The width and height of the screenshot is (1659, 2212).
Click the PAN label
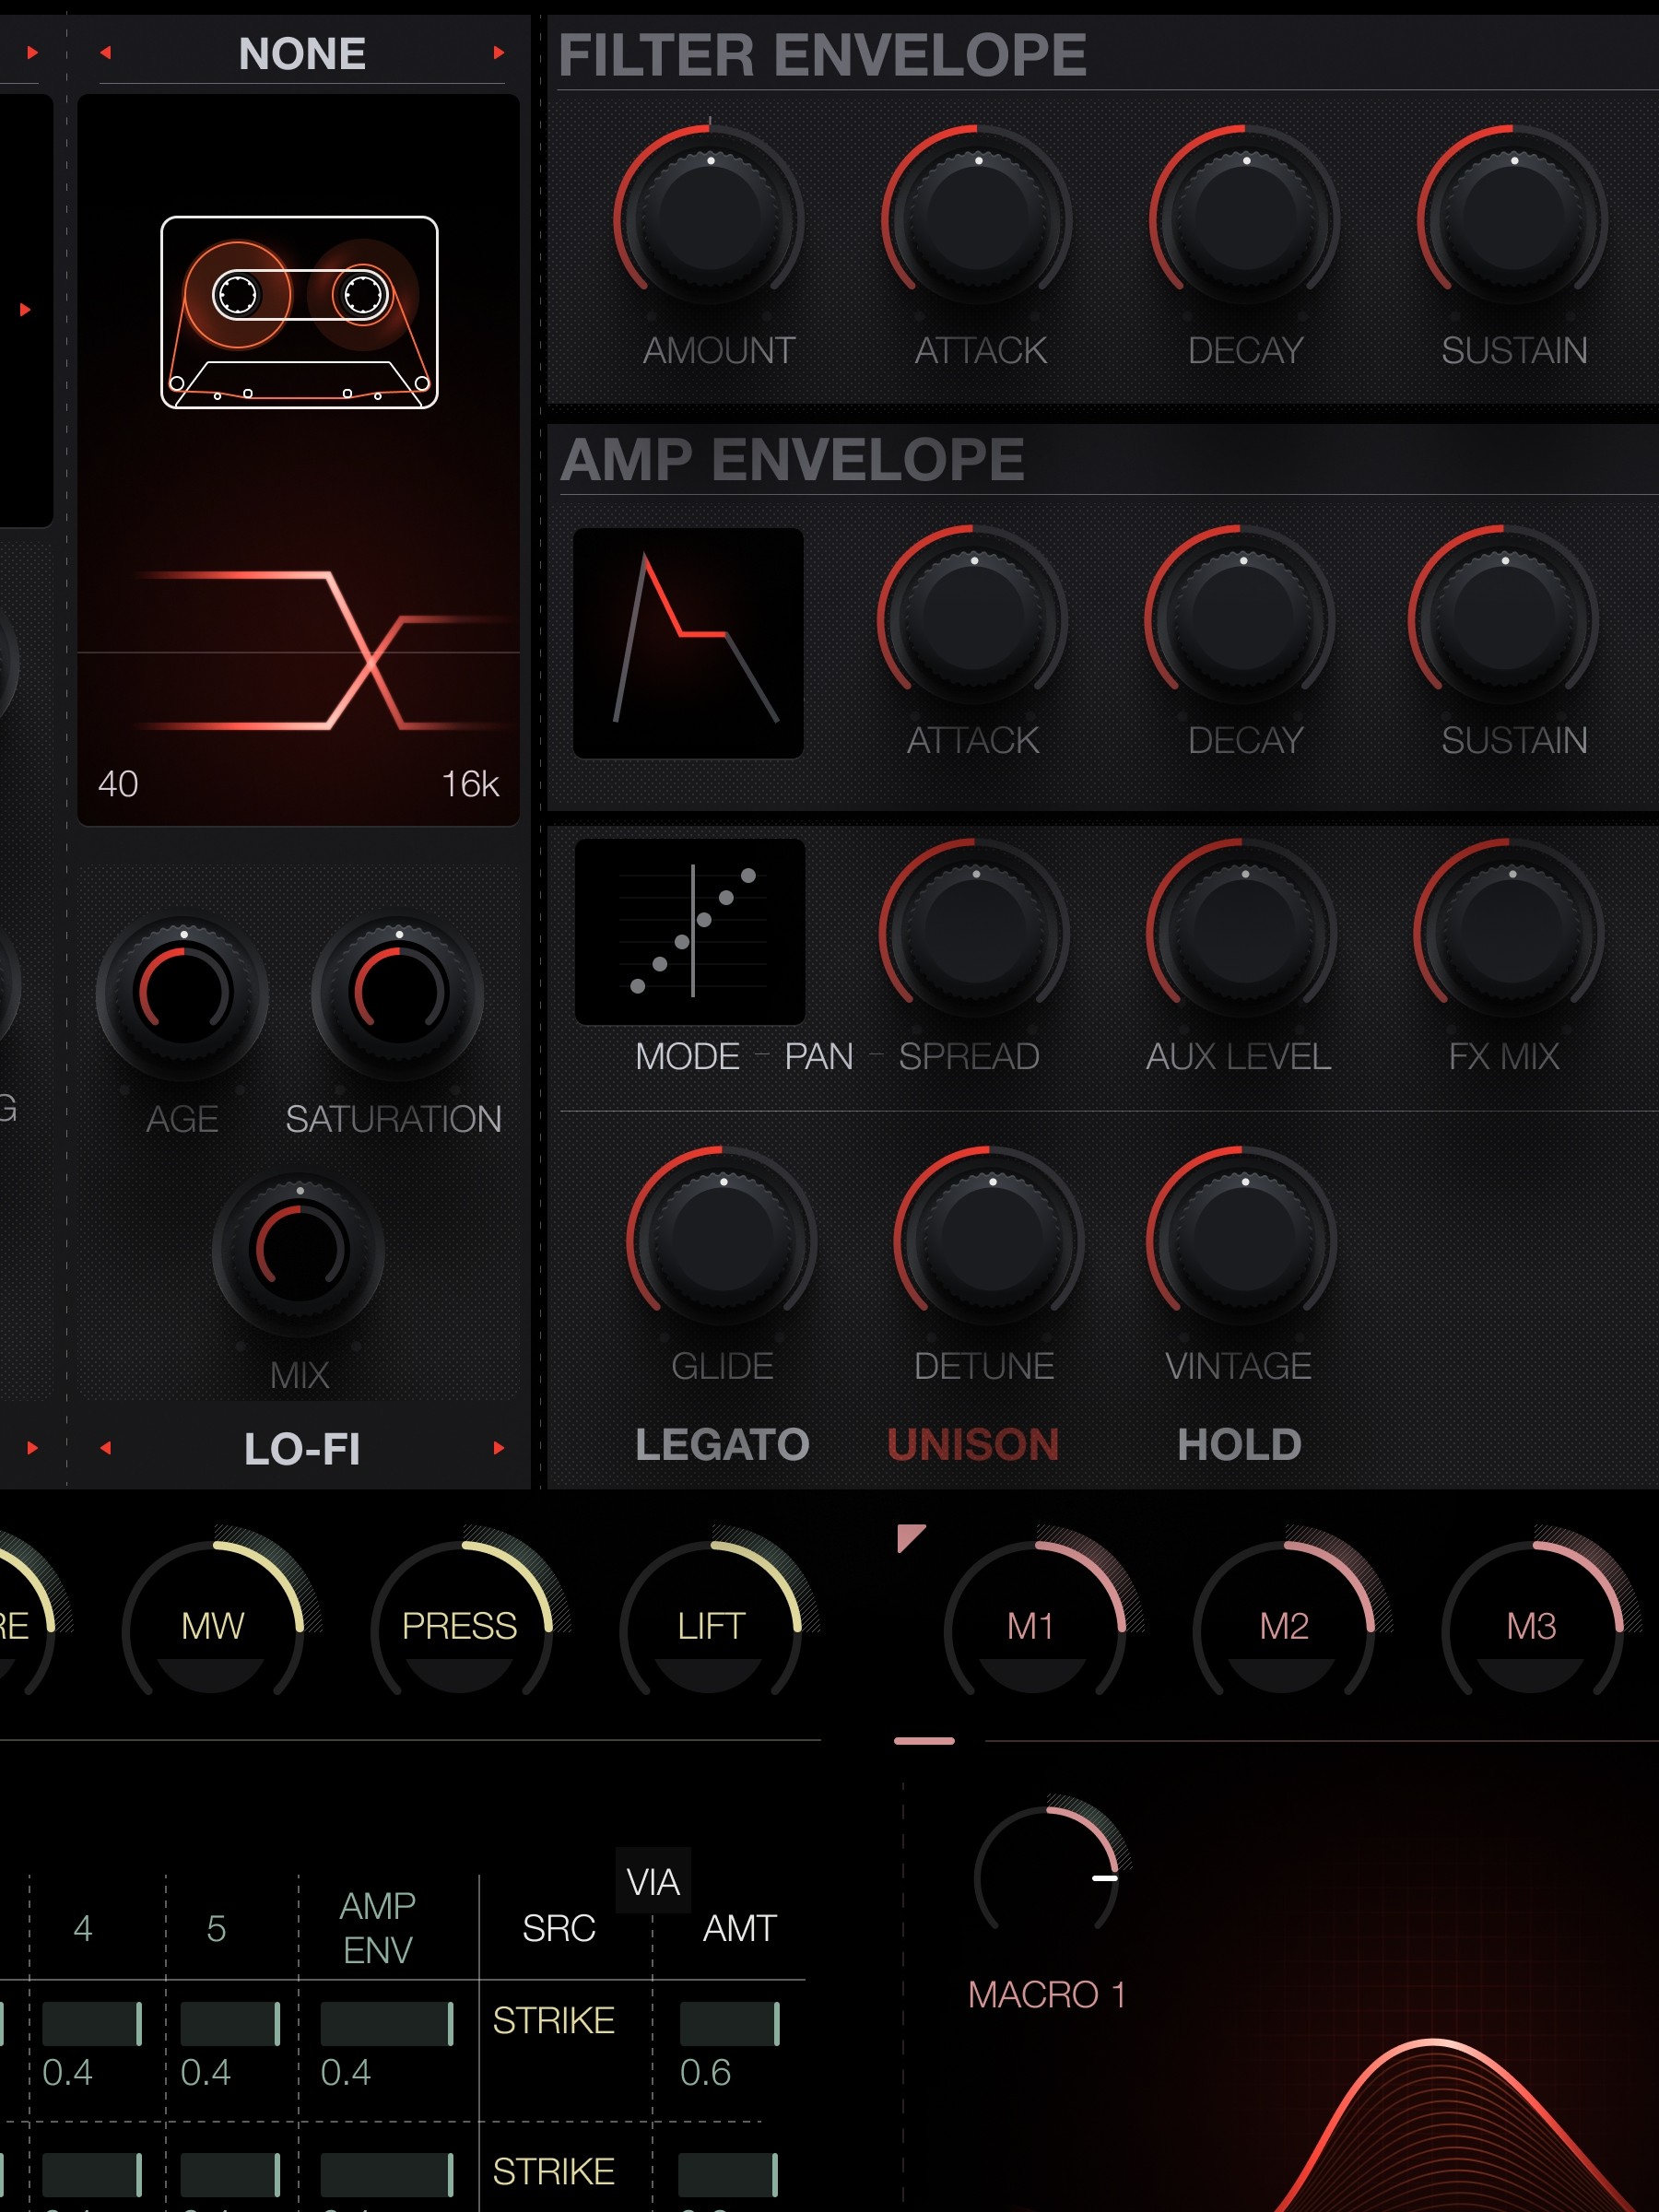(x=819, y=1056)
